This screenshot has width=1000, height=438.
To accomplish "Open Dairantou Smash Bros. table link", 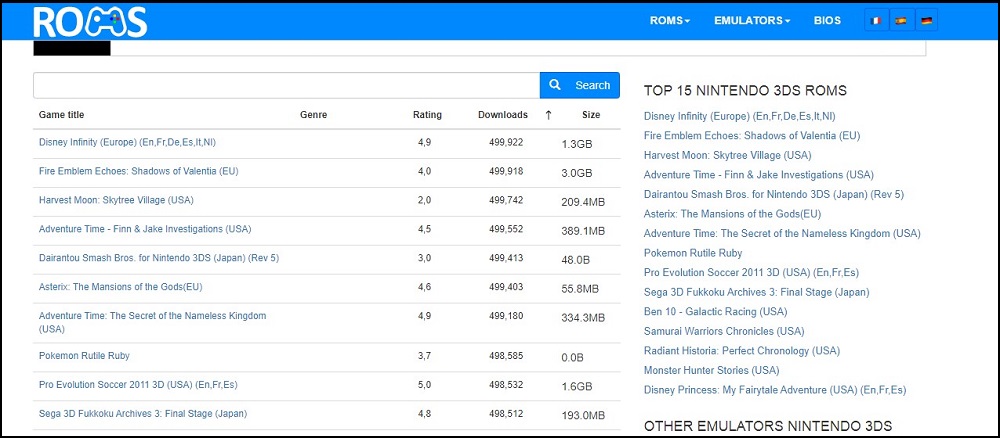I will [x=159, y=258].
